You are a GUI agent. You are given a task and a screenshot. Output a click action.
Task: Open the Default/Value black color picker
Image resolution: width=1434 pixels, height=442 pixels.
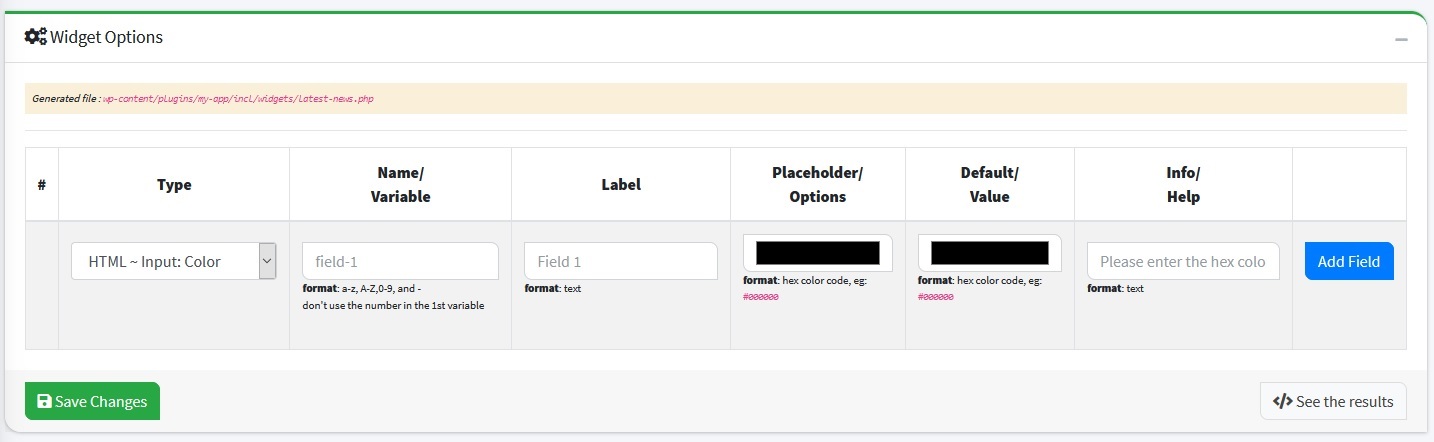[989, 253]
